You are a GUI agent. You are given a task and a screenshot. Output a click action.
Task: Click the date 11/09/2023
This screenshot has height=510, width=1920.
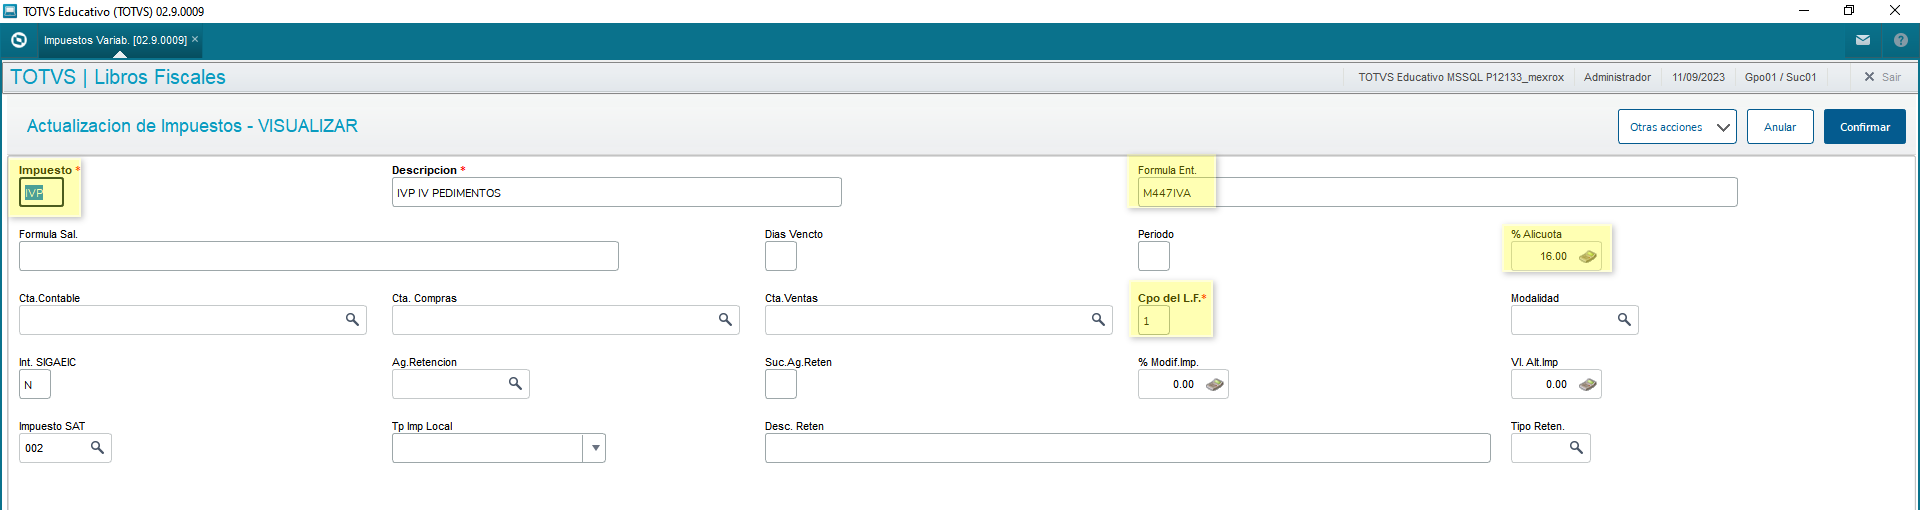tap(1698, 77)
